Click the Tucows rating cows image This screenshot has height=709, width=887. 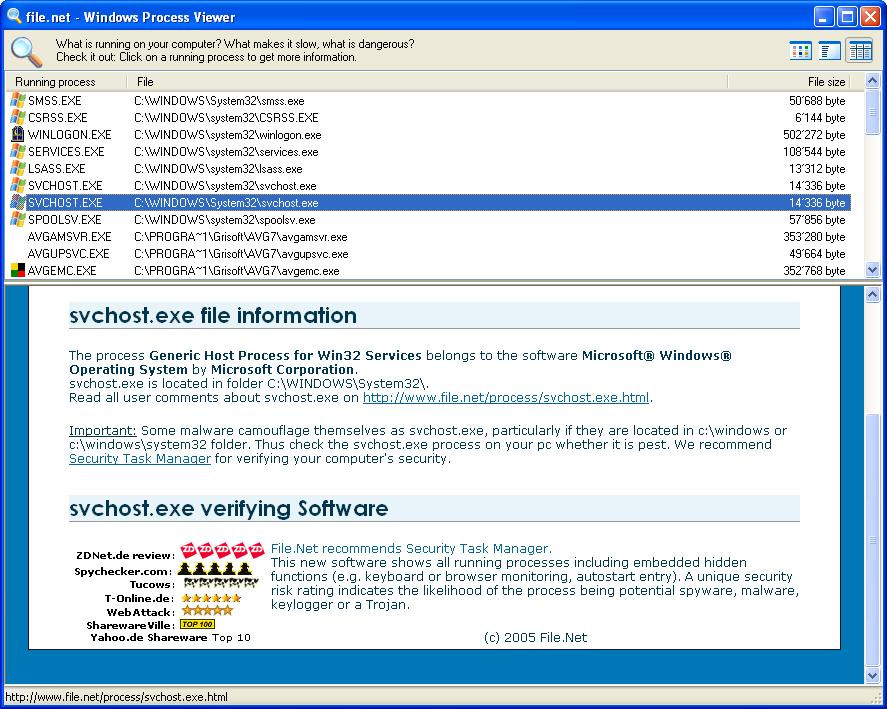pyautogui.click(x=221, y=582)
